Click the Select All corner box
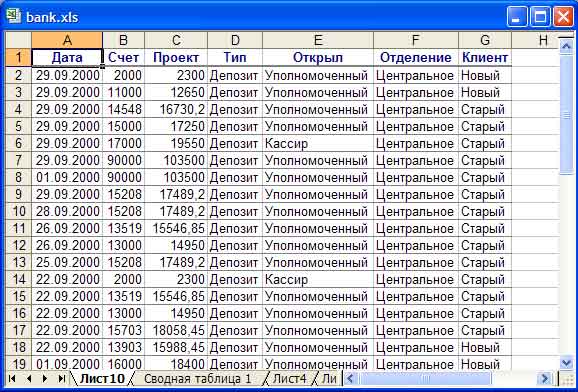Viewport: 578px width, 392px height. (x=18, y=40)
